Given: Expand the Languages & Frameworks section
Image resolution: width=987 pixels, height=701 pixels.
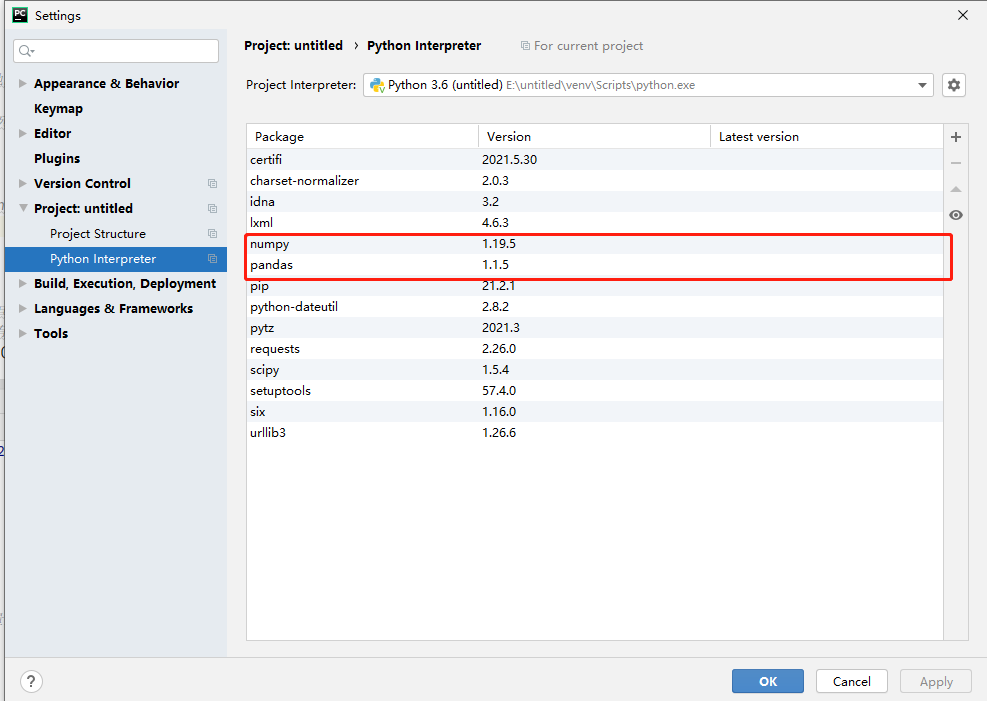Looking at the screenshot, I should point(23,309).
